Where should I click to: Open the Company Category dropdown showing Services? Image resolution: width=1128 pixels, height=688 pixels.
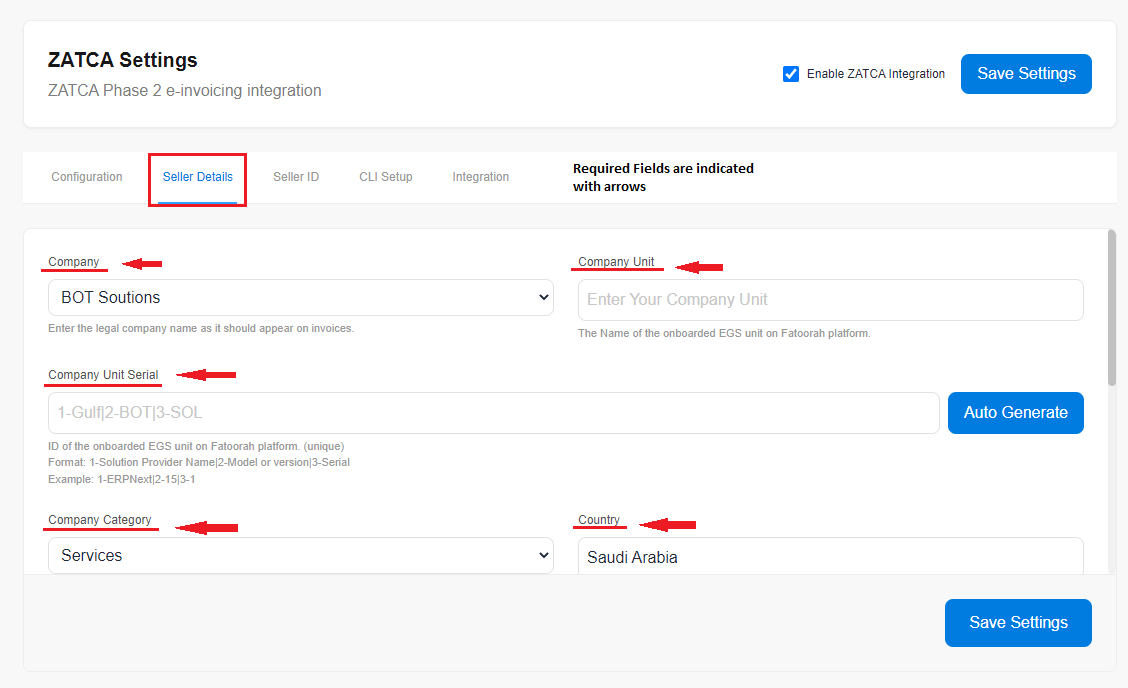click(x=300, y=556)
